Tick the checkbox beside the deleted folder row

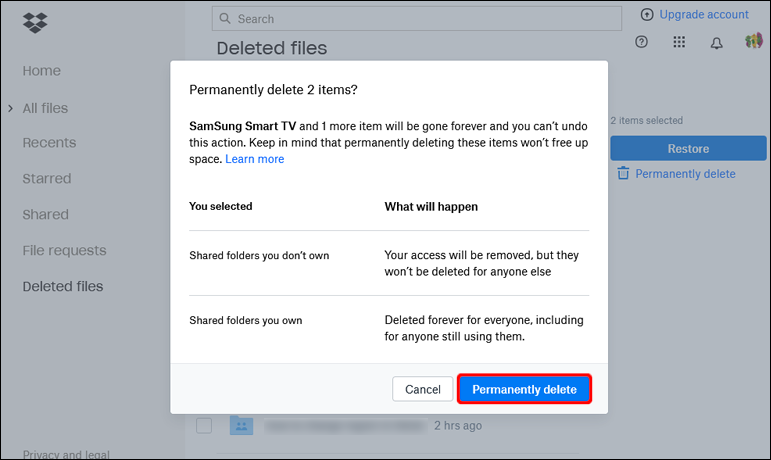pos(204,425)
